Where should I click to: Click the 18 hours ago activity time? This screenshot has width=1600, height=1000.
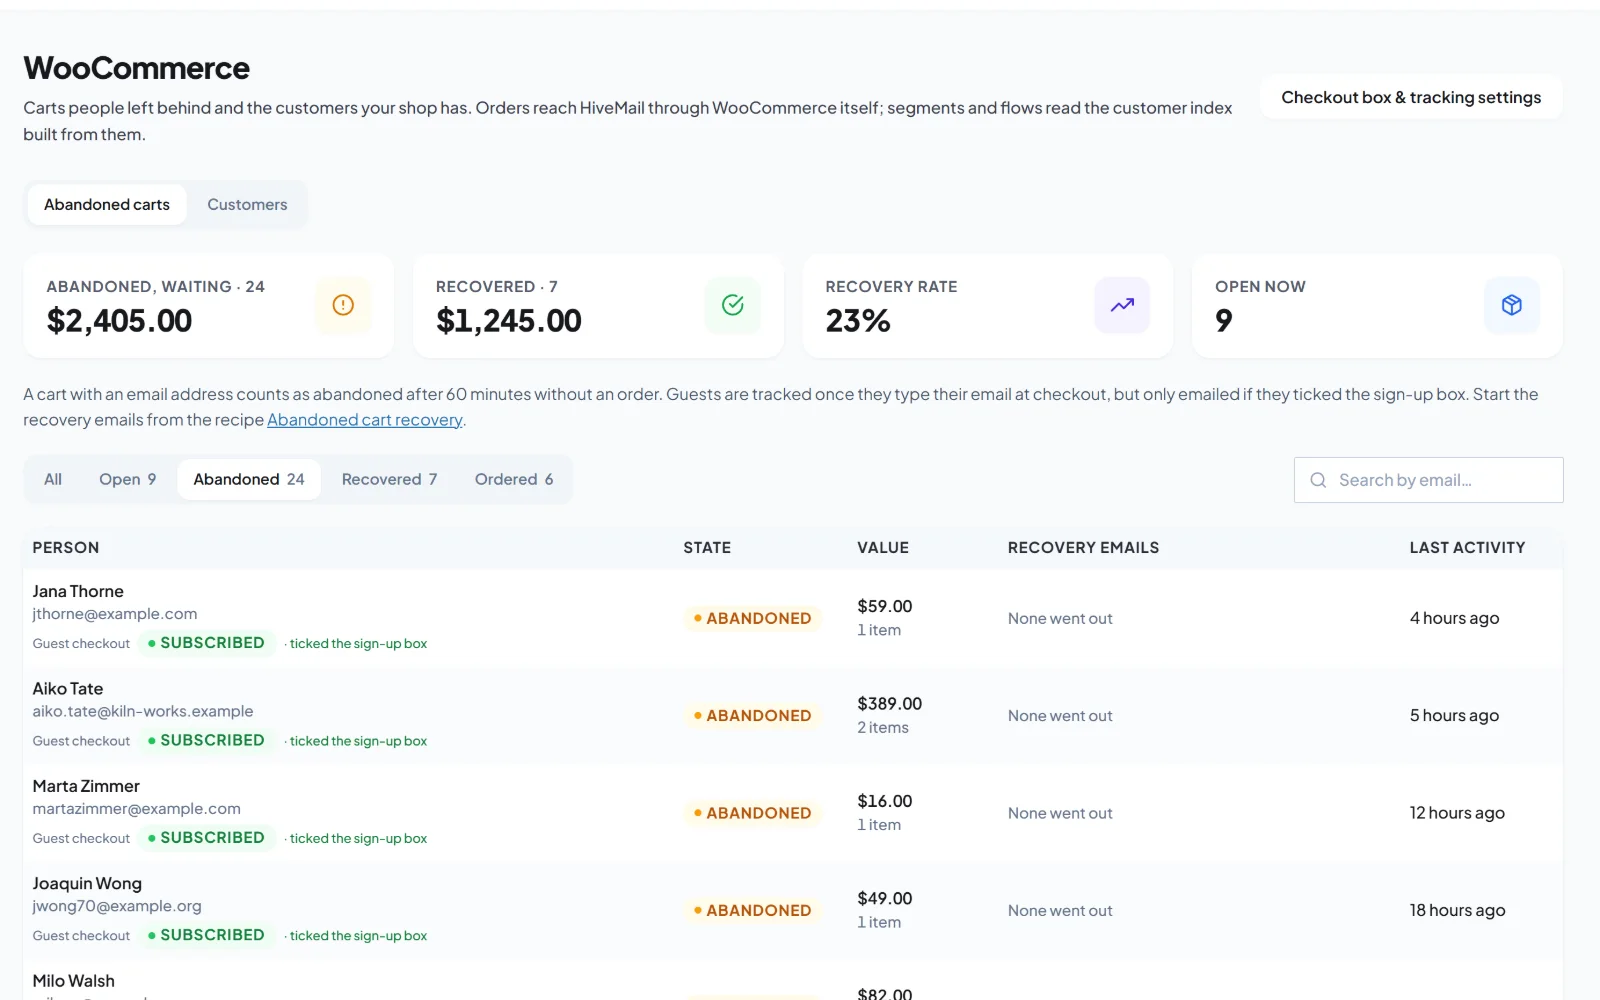(x=1457, y=910)
